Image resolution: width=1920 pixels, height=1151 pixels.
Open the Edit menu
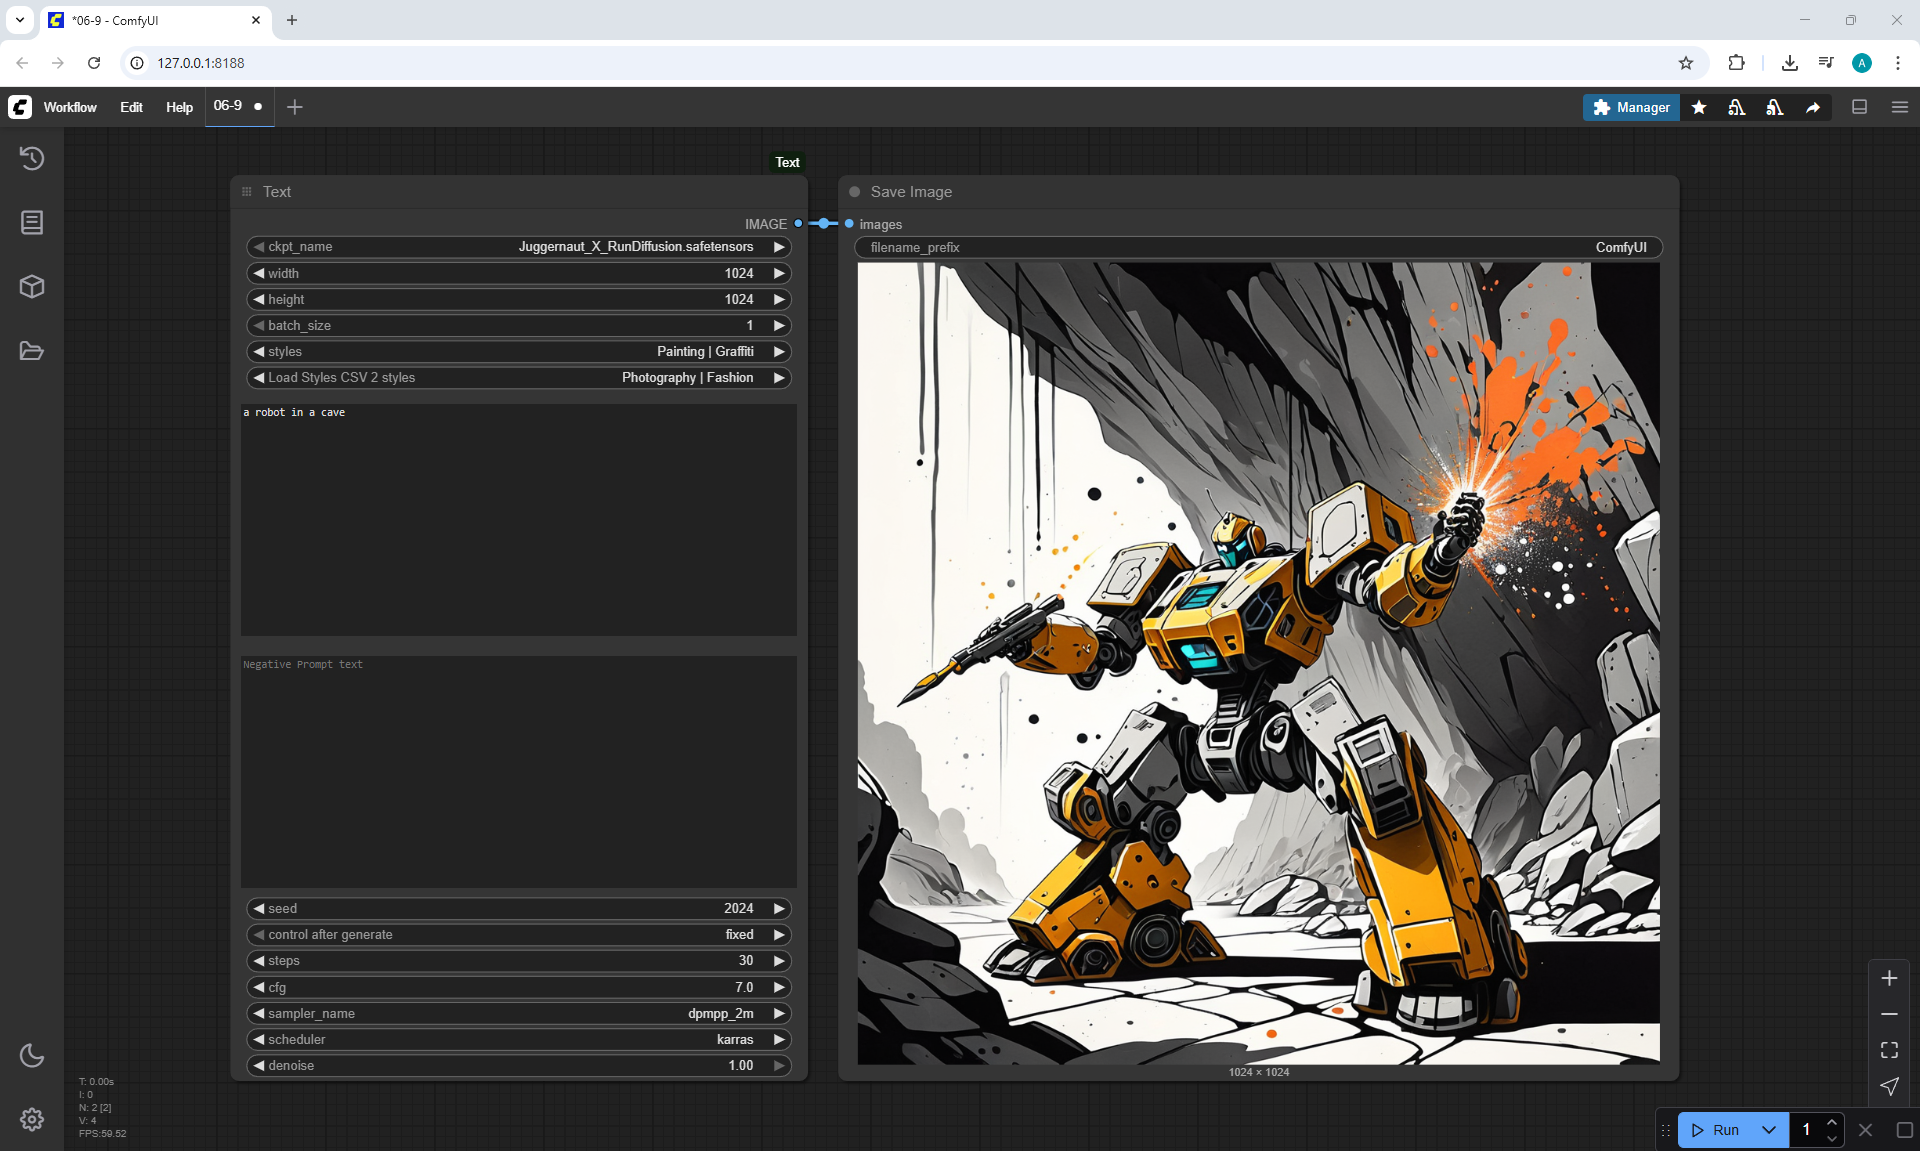tap(131, 107)
